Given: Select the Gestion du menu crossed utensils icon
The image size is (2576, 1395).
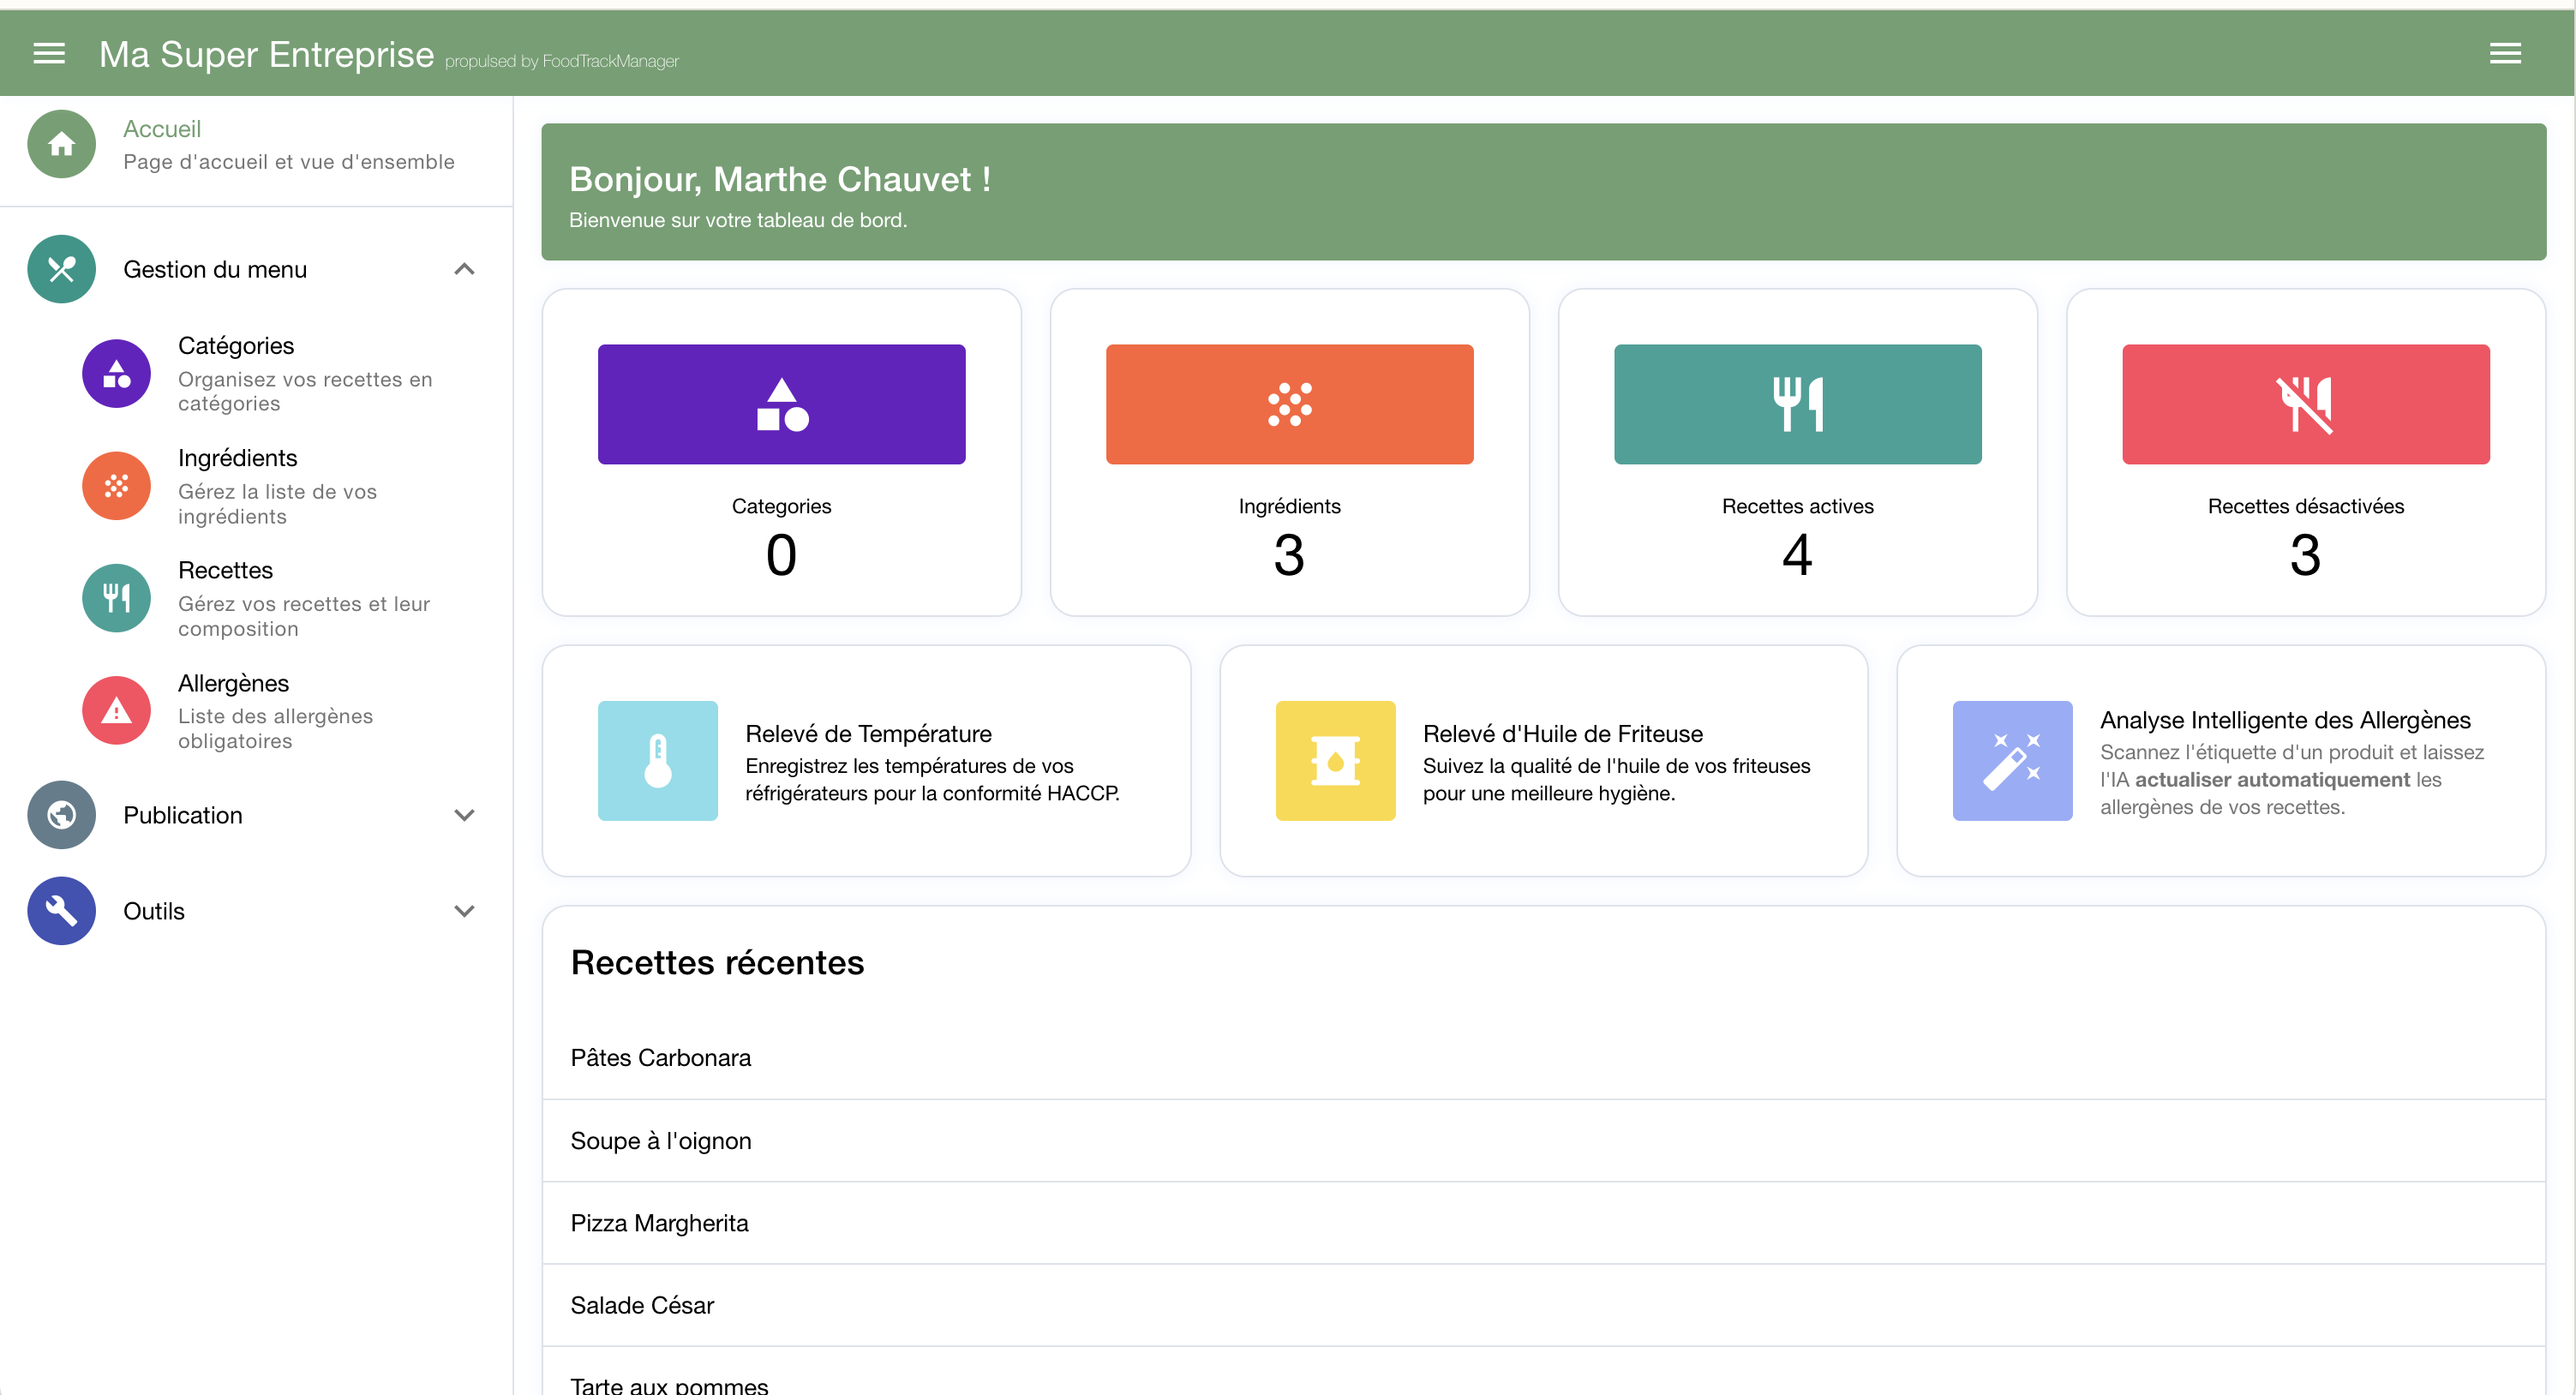Looking at the screenshot, I should (60, 269).
